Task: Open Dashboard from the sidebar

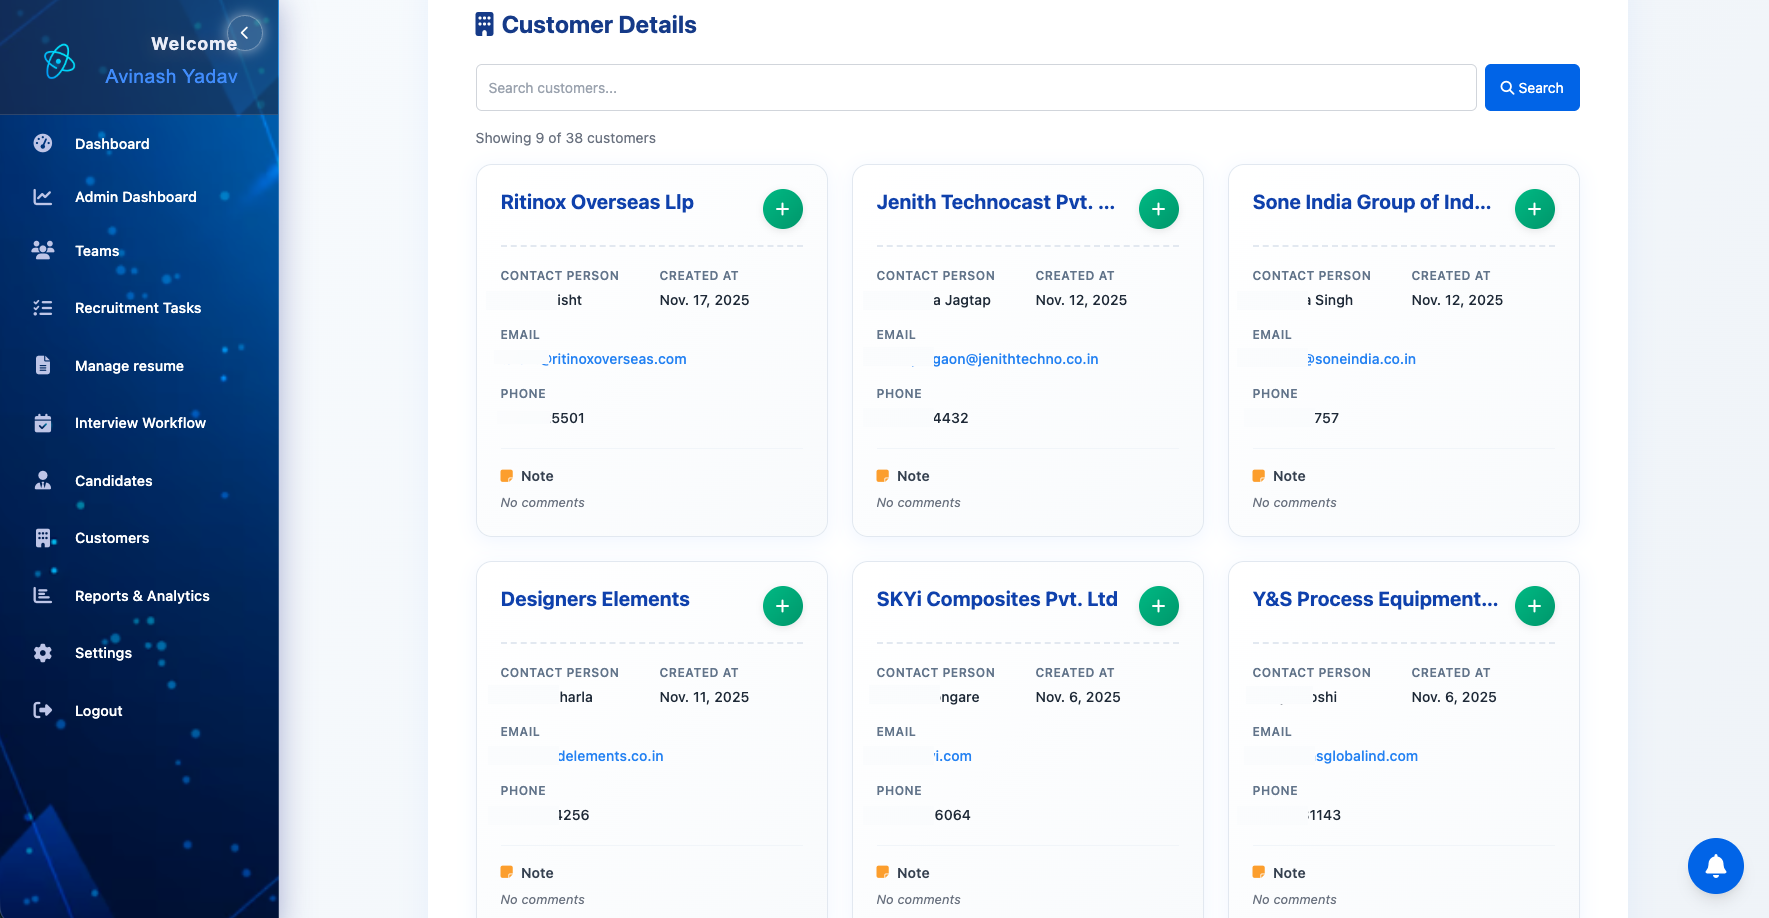Action: [x=112, y=144]
